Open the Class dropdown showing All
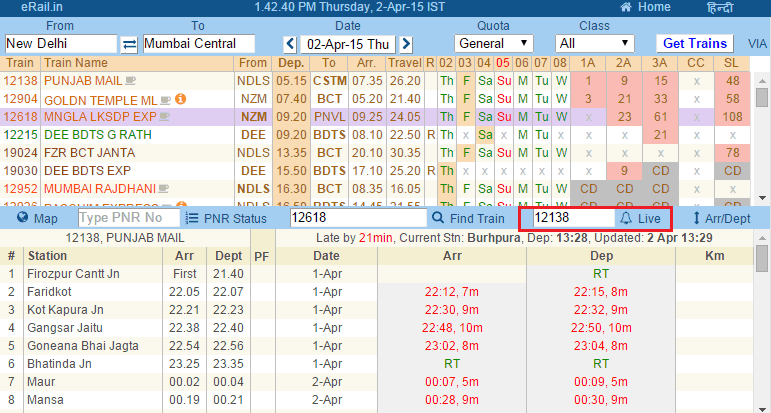Viewport: 771px width, 413px height. [x=594, y=44]
